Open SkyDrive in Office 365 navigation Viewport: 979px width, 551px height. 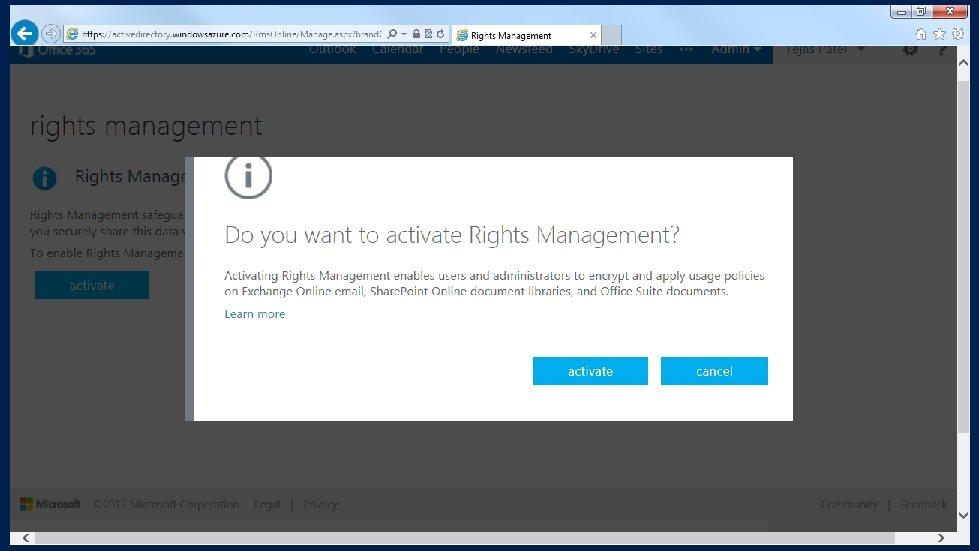(594, 50)
